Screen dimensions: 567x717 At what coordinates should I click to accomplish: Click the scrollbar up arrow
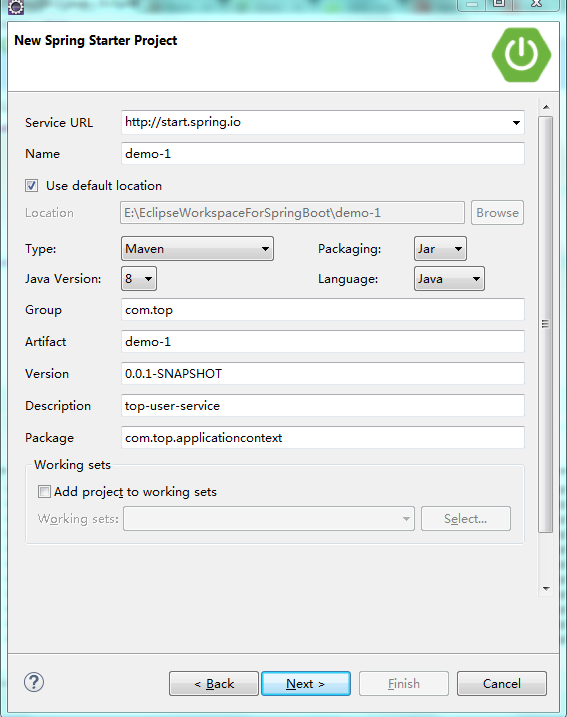click(546, 107)
